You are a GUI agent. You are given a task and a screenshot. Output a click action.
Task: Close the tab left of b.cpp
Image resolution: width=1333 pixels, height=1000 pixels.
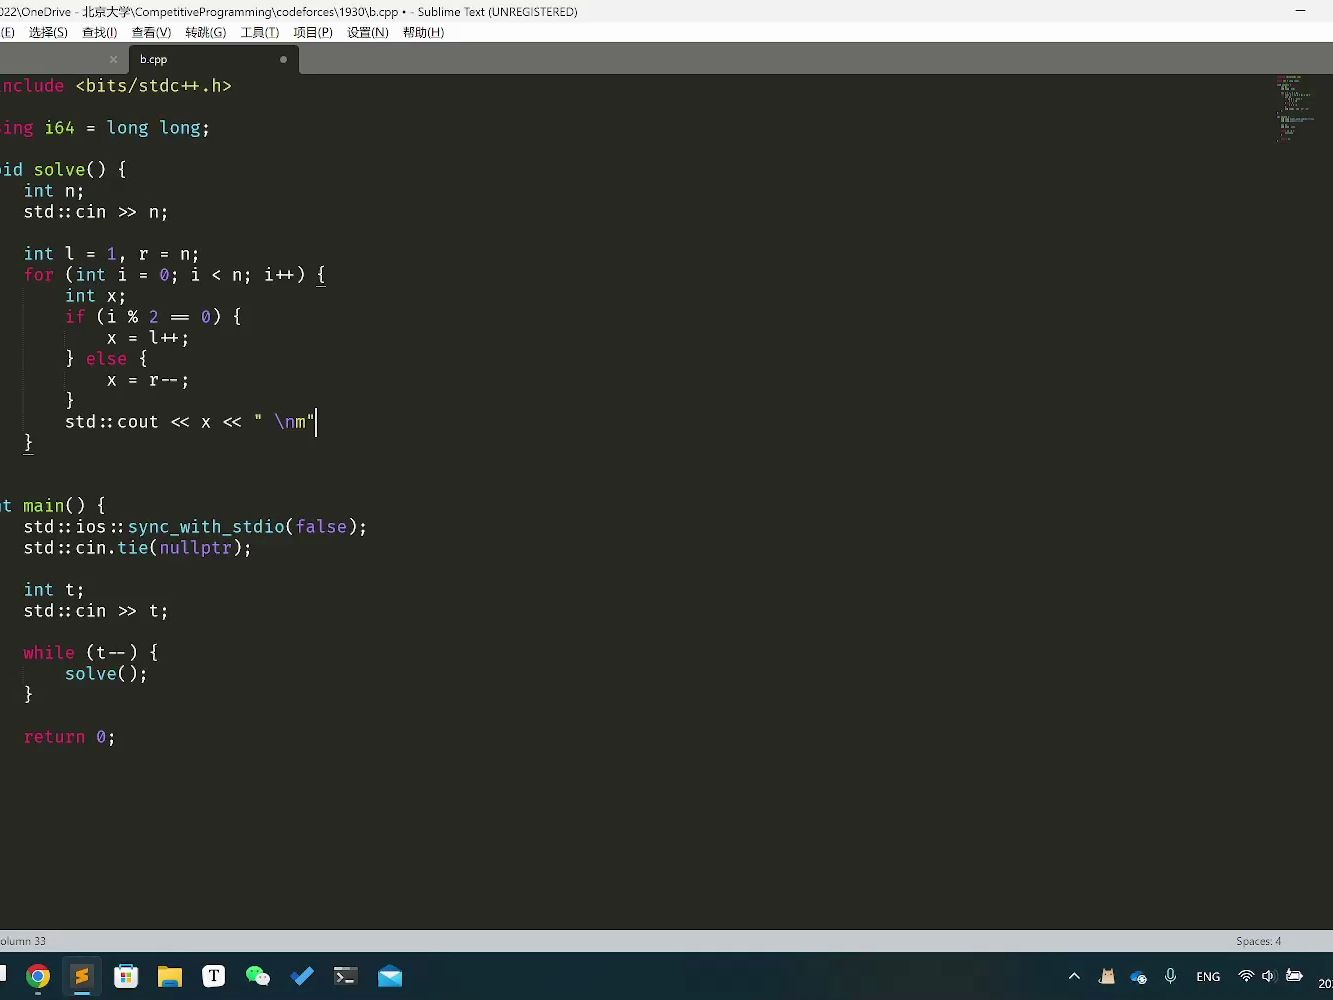click(x=113, y=60)
